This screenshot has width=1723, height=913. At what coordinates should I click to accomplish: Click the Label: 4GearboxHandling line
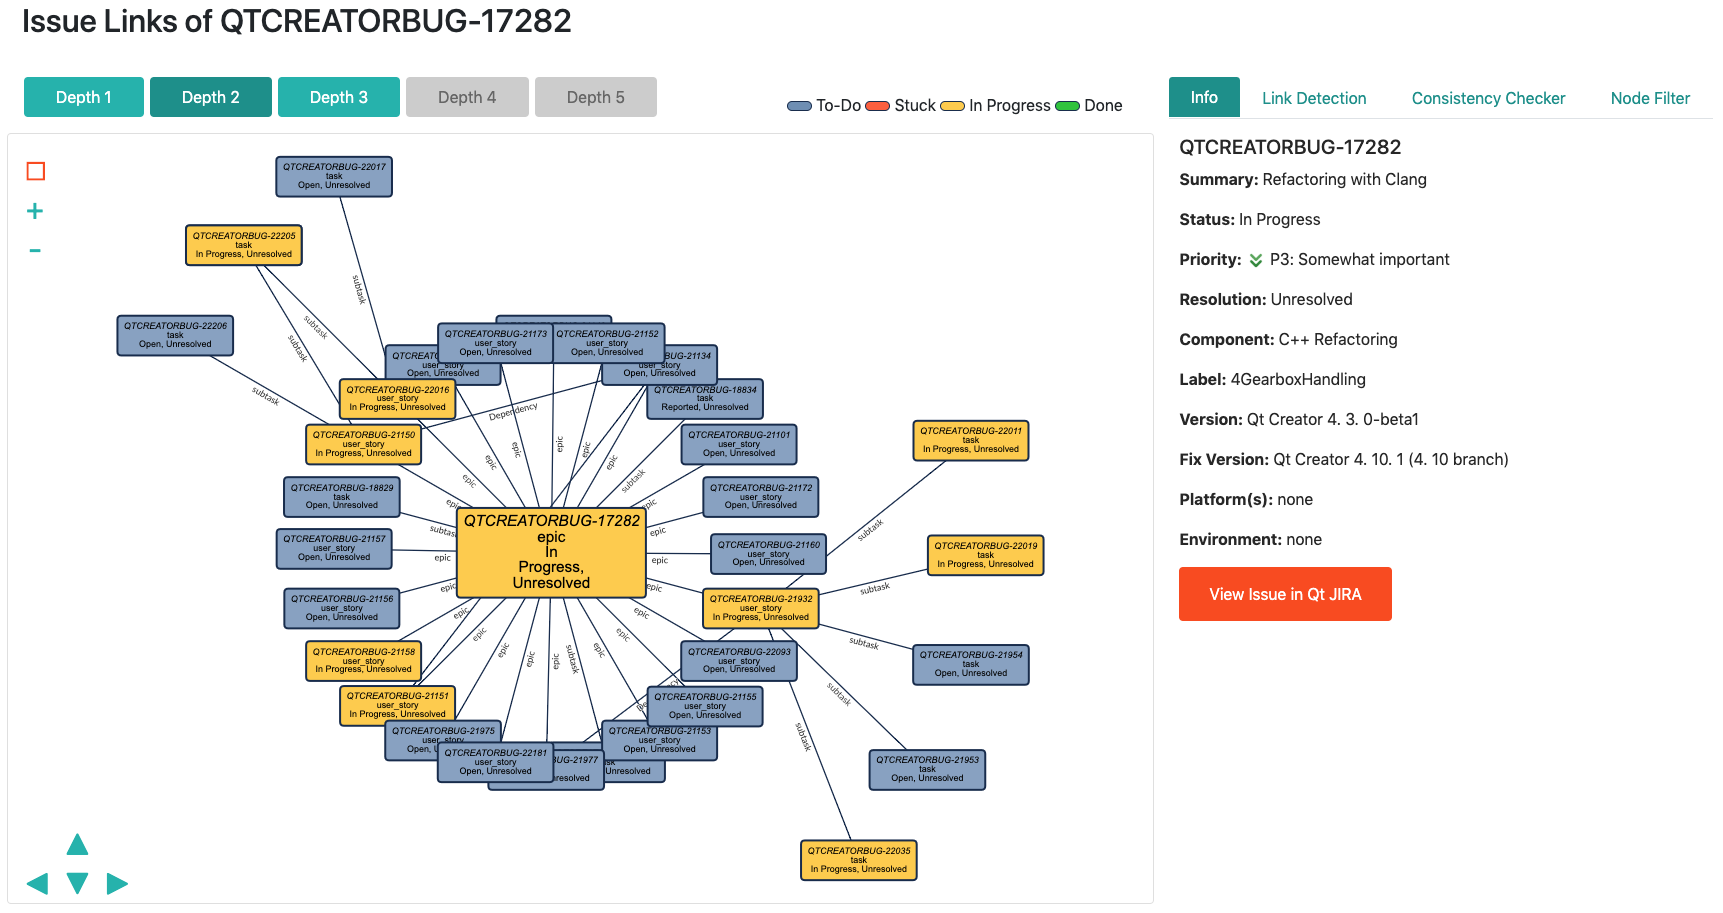1272,380
